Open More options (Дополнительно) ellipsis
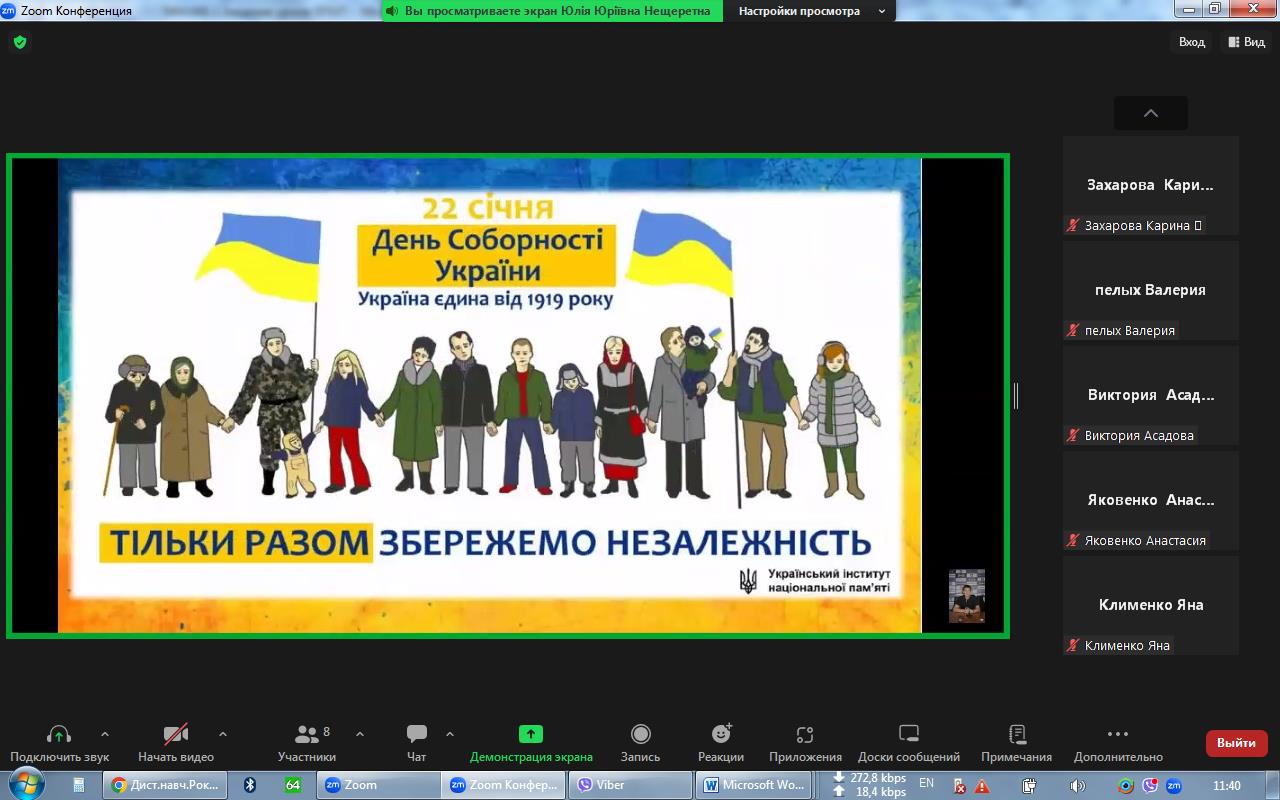 1118,734
